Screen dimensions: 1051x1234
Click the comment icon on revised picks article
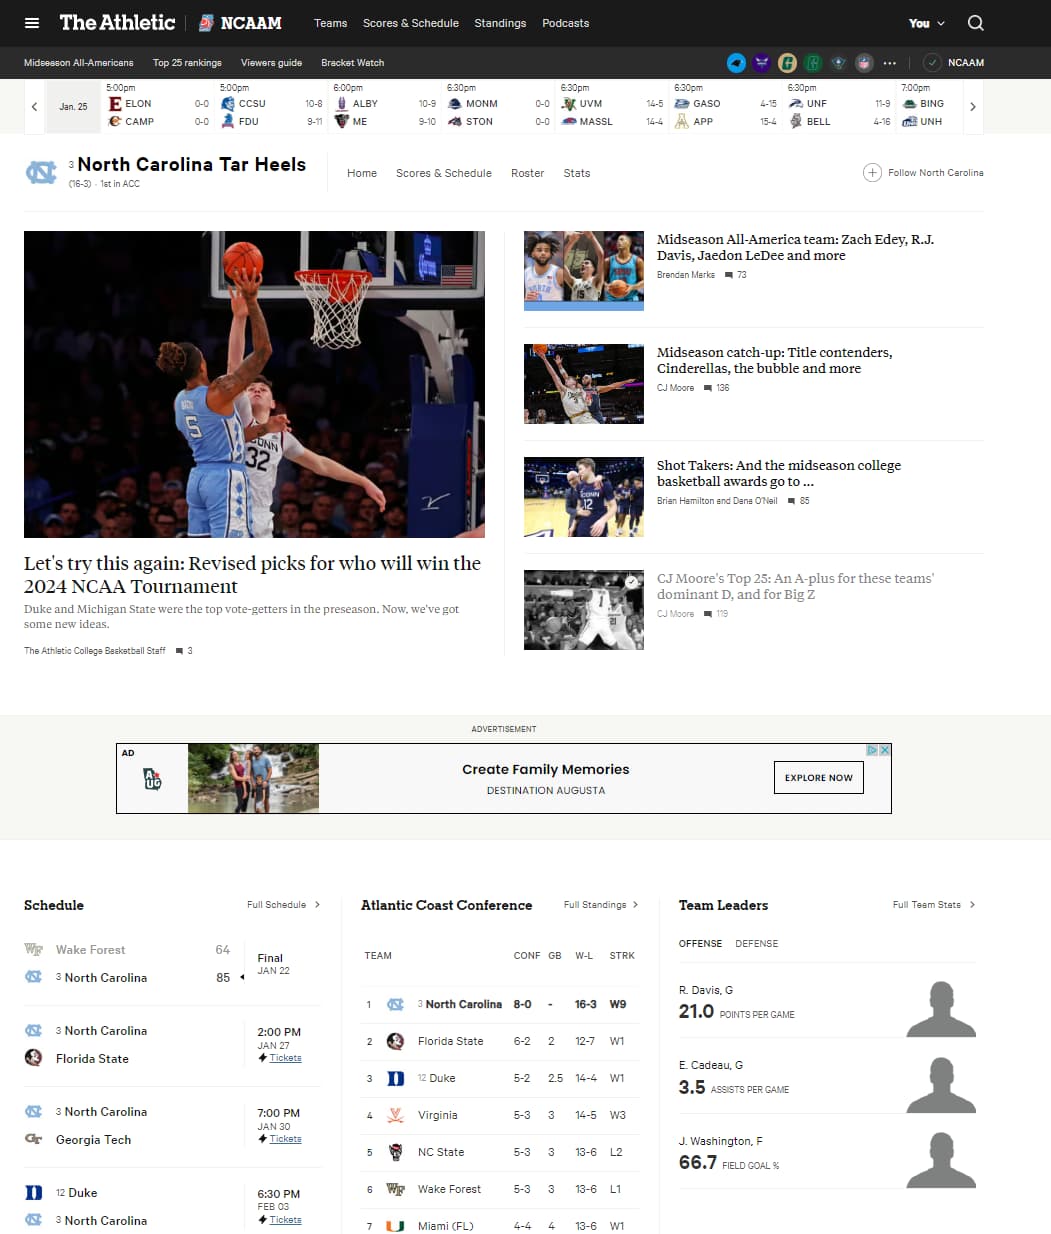pyautogui.click(x=179, y=651)
